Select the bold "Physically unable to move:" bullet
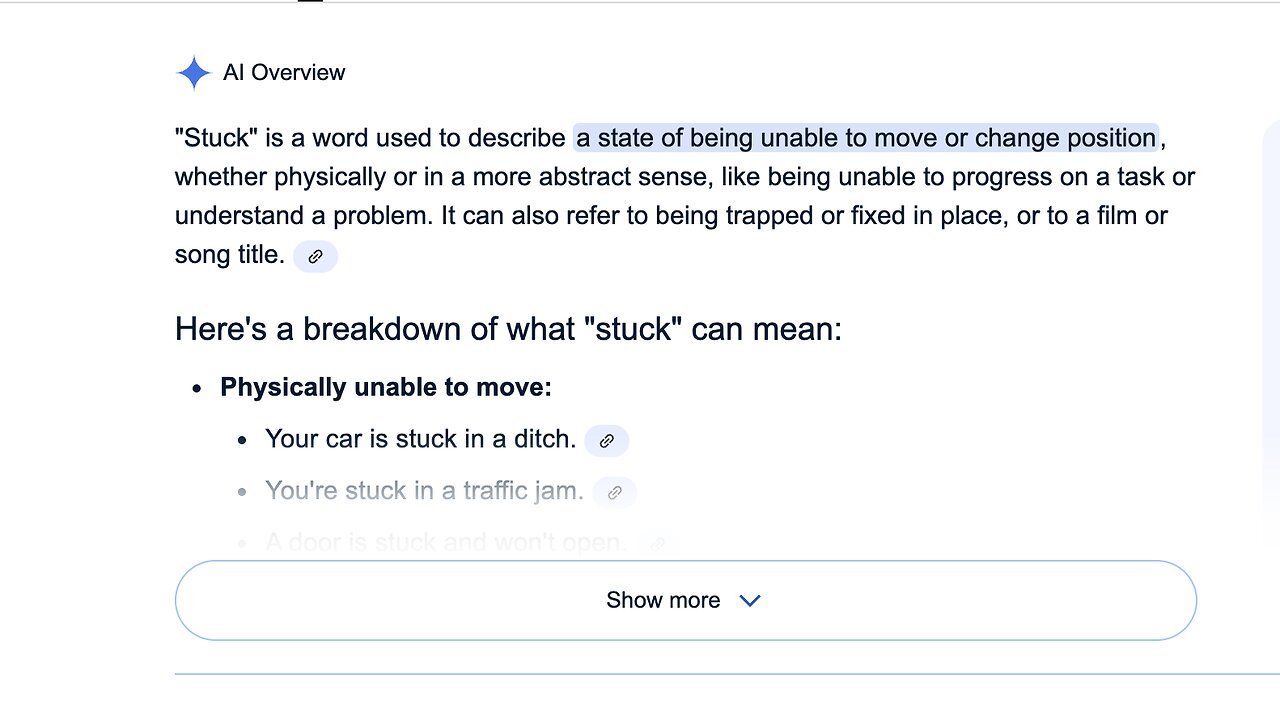1280x704 pixels. pyautogui.click(x=386, y=387)
